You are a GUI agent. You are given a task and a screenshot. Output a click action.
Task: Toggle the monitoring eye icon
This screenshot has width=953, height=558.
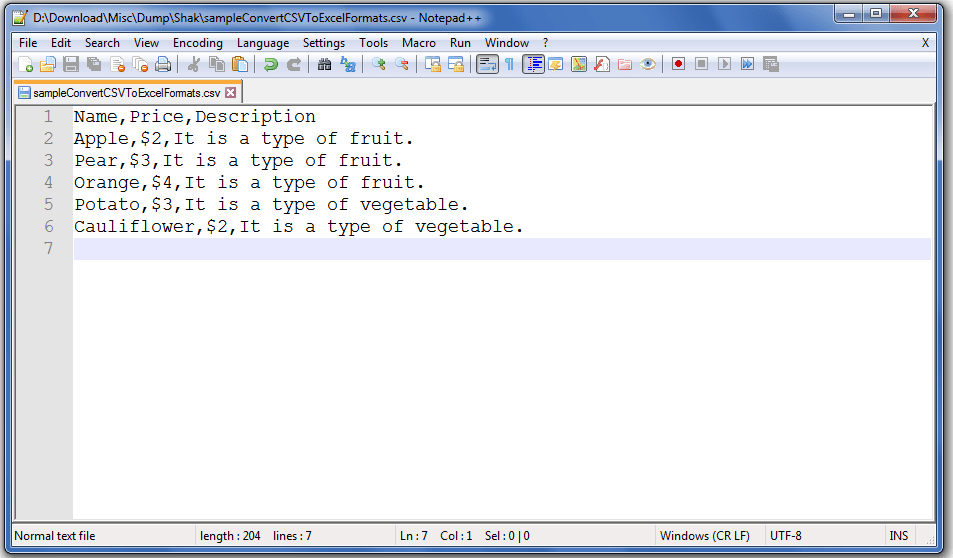point(648,64)
